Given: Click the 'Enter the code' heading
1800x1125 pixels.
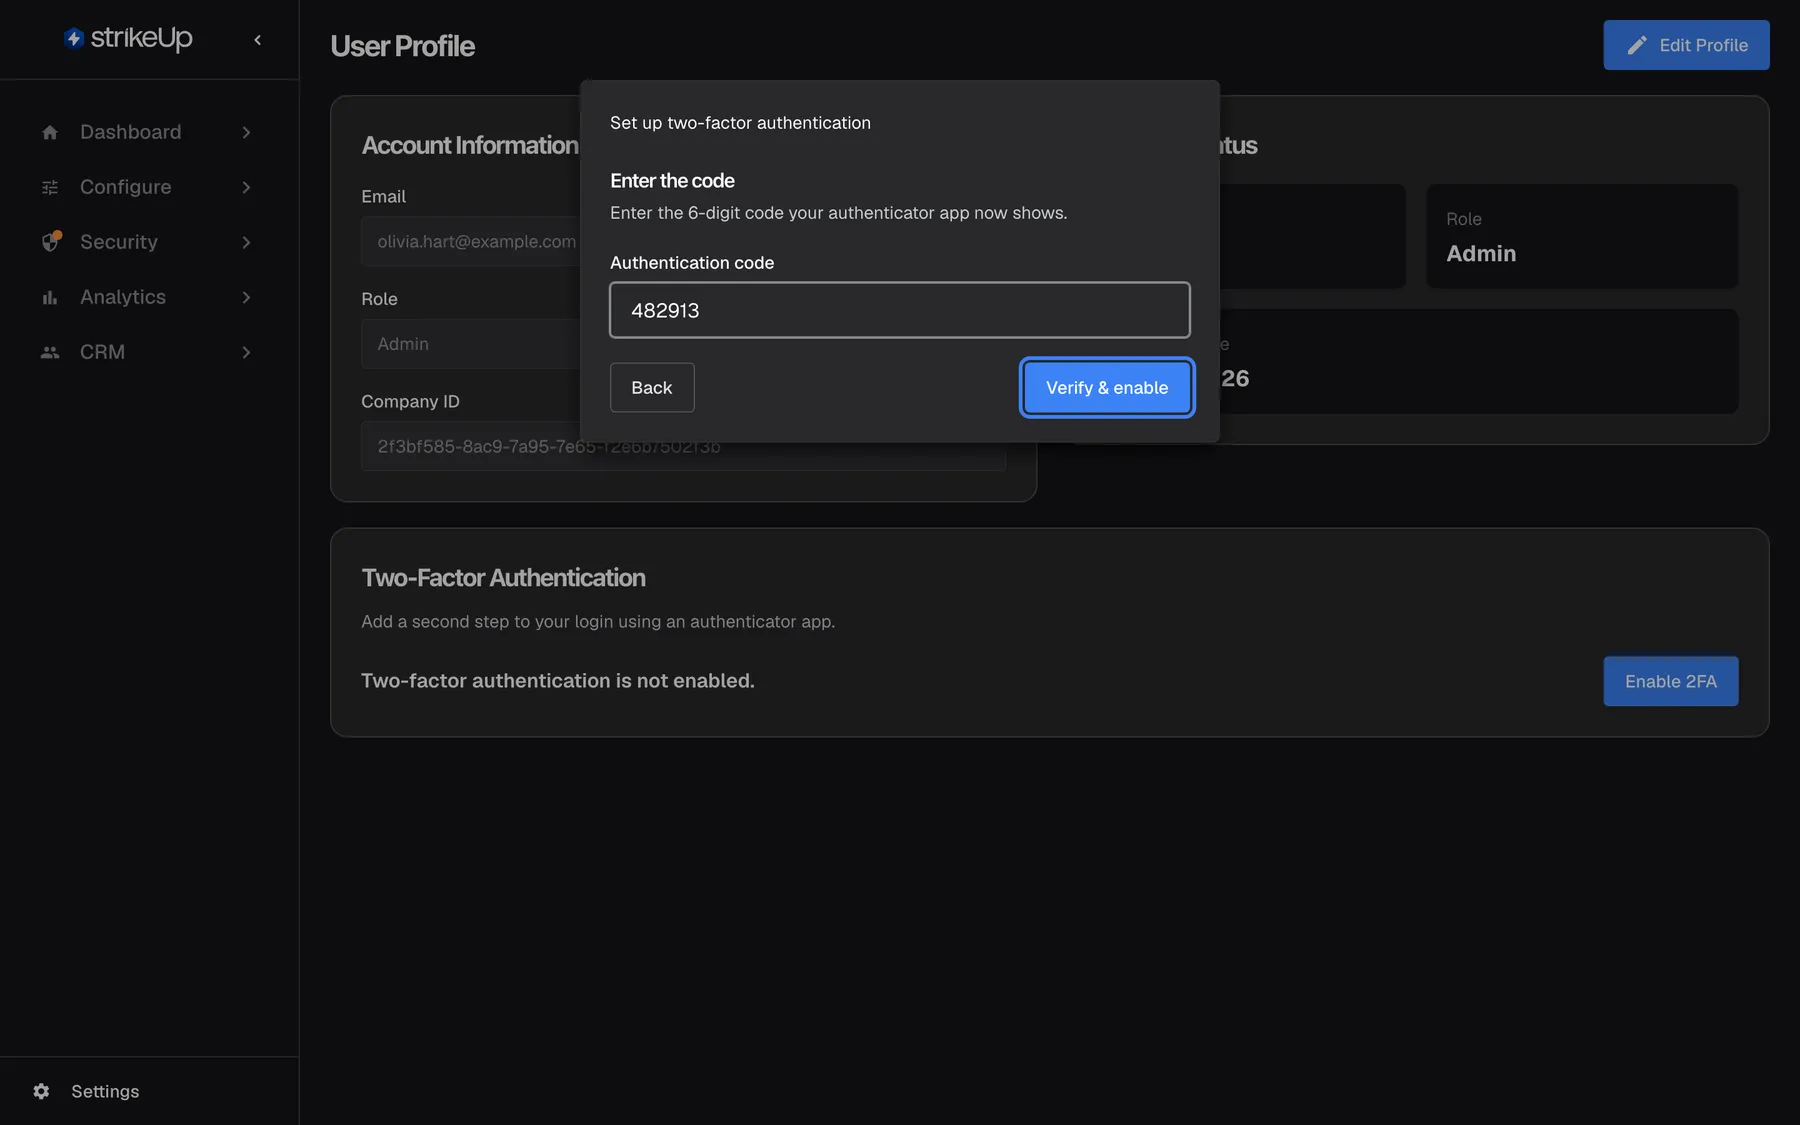Looking at the screenshot, I should coord(672,181).
